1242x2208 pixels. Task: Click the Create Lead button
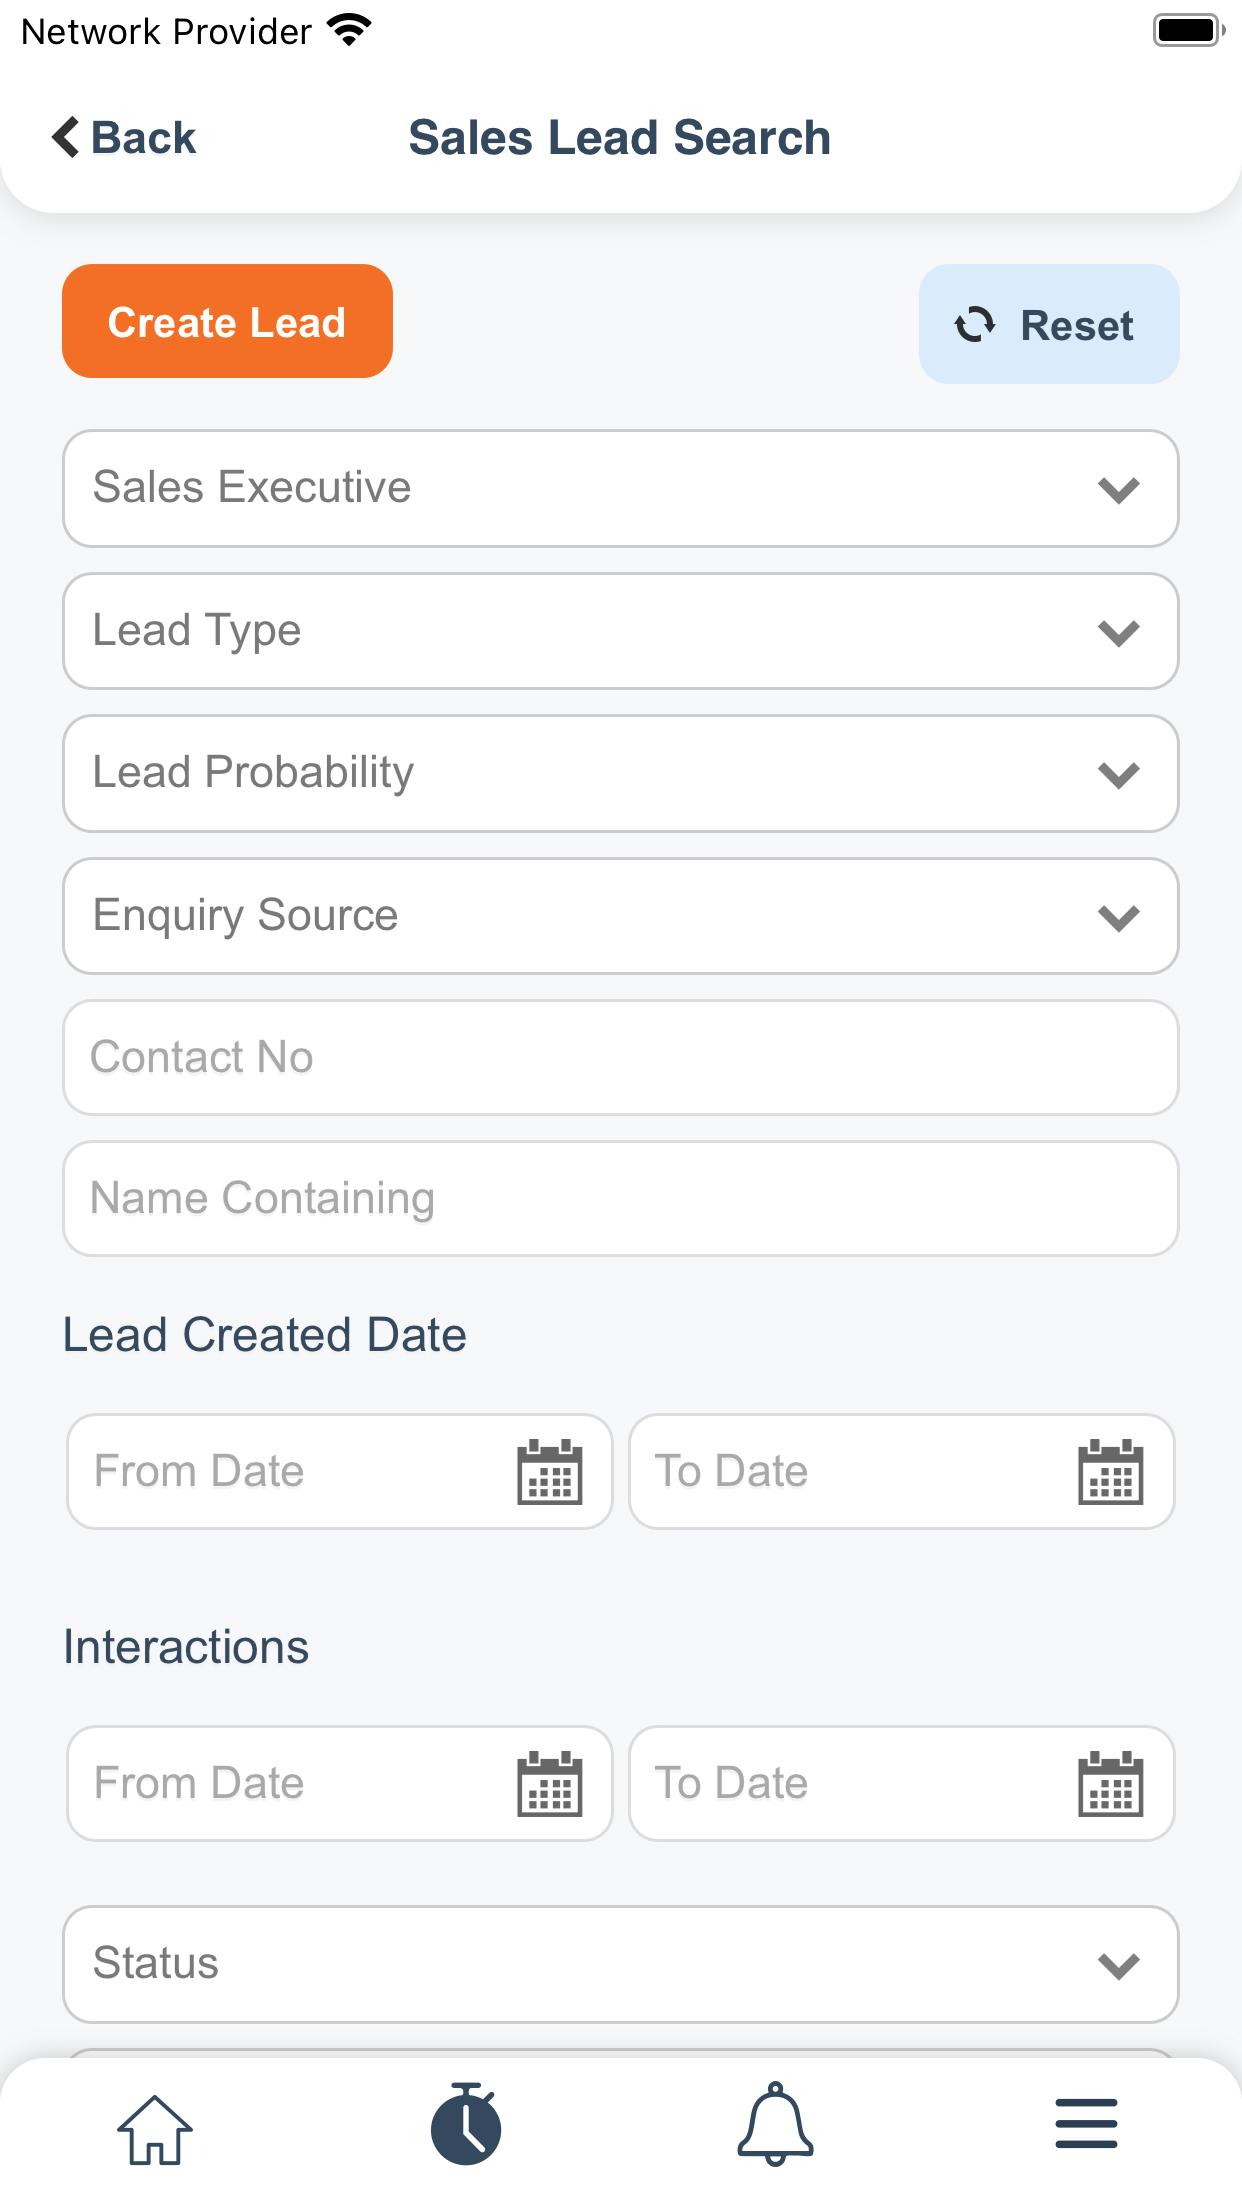[227, 321]
